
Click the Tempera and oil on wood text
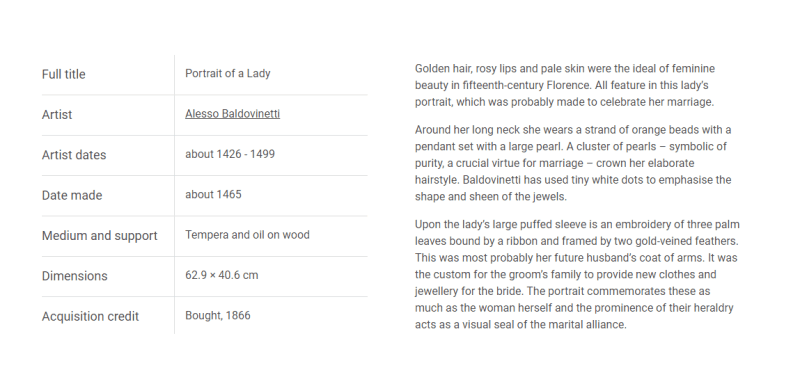tap(247, 235)
